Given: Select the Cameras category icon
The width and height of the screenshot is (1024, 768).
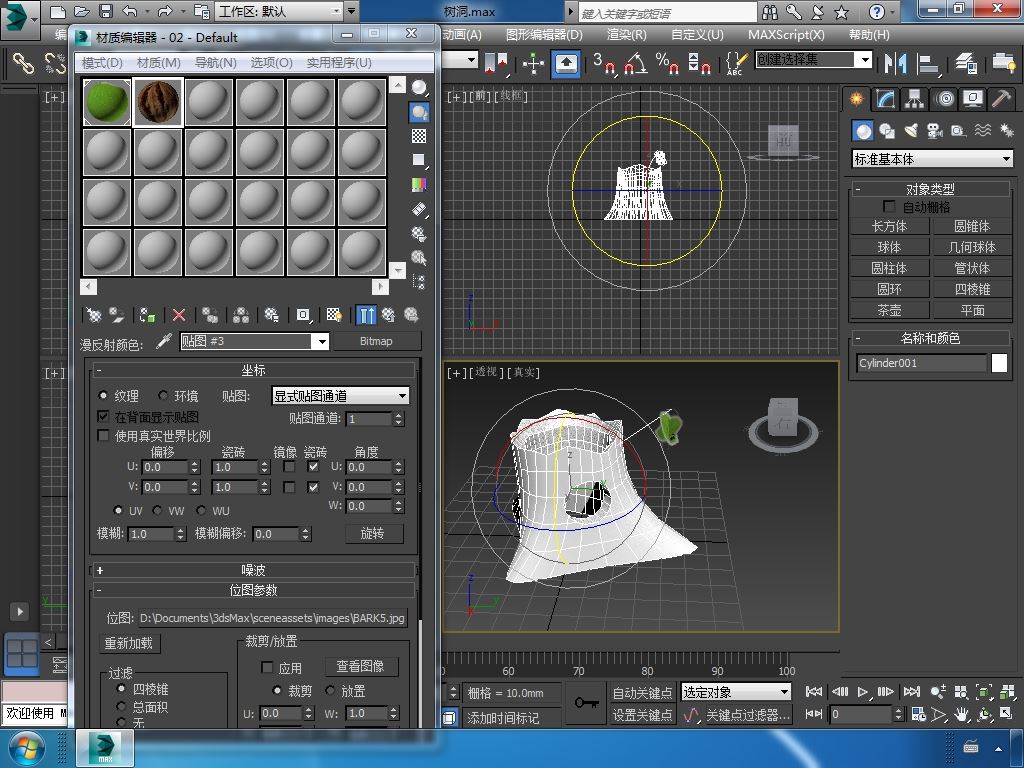Looking at the screenshot, I should click(935, 131).
